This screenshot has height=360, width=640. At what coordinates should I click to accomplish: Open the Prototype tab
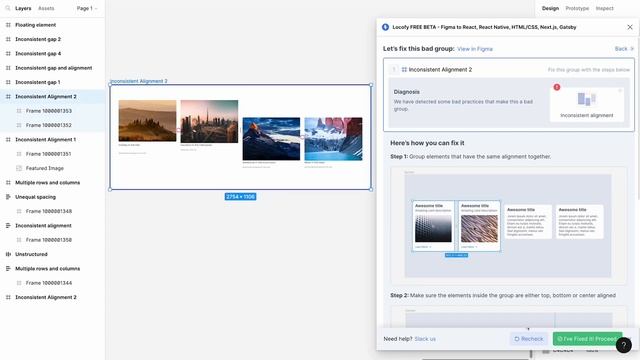tap(577, 8)
